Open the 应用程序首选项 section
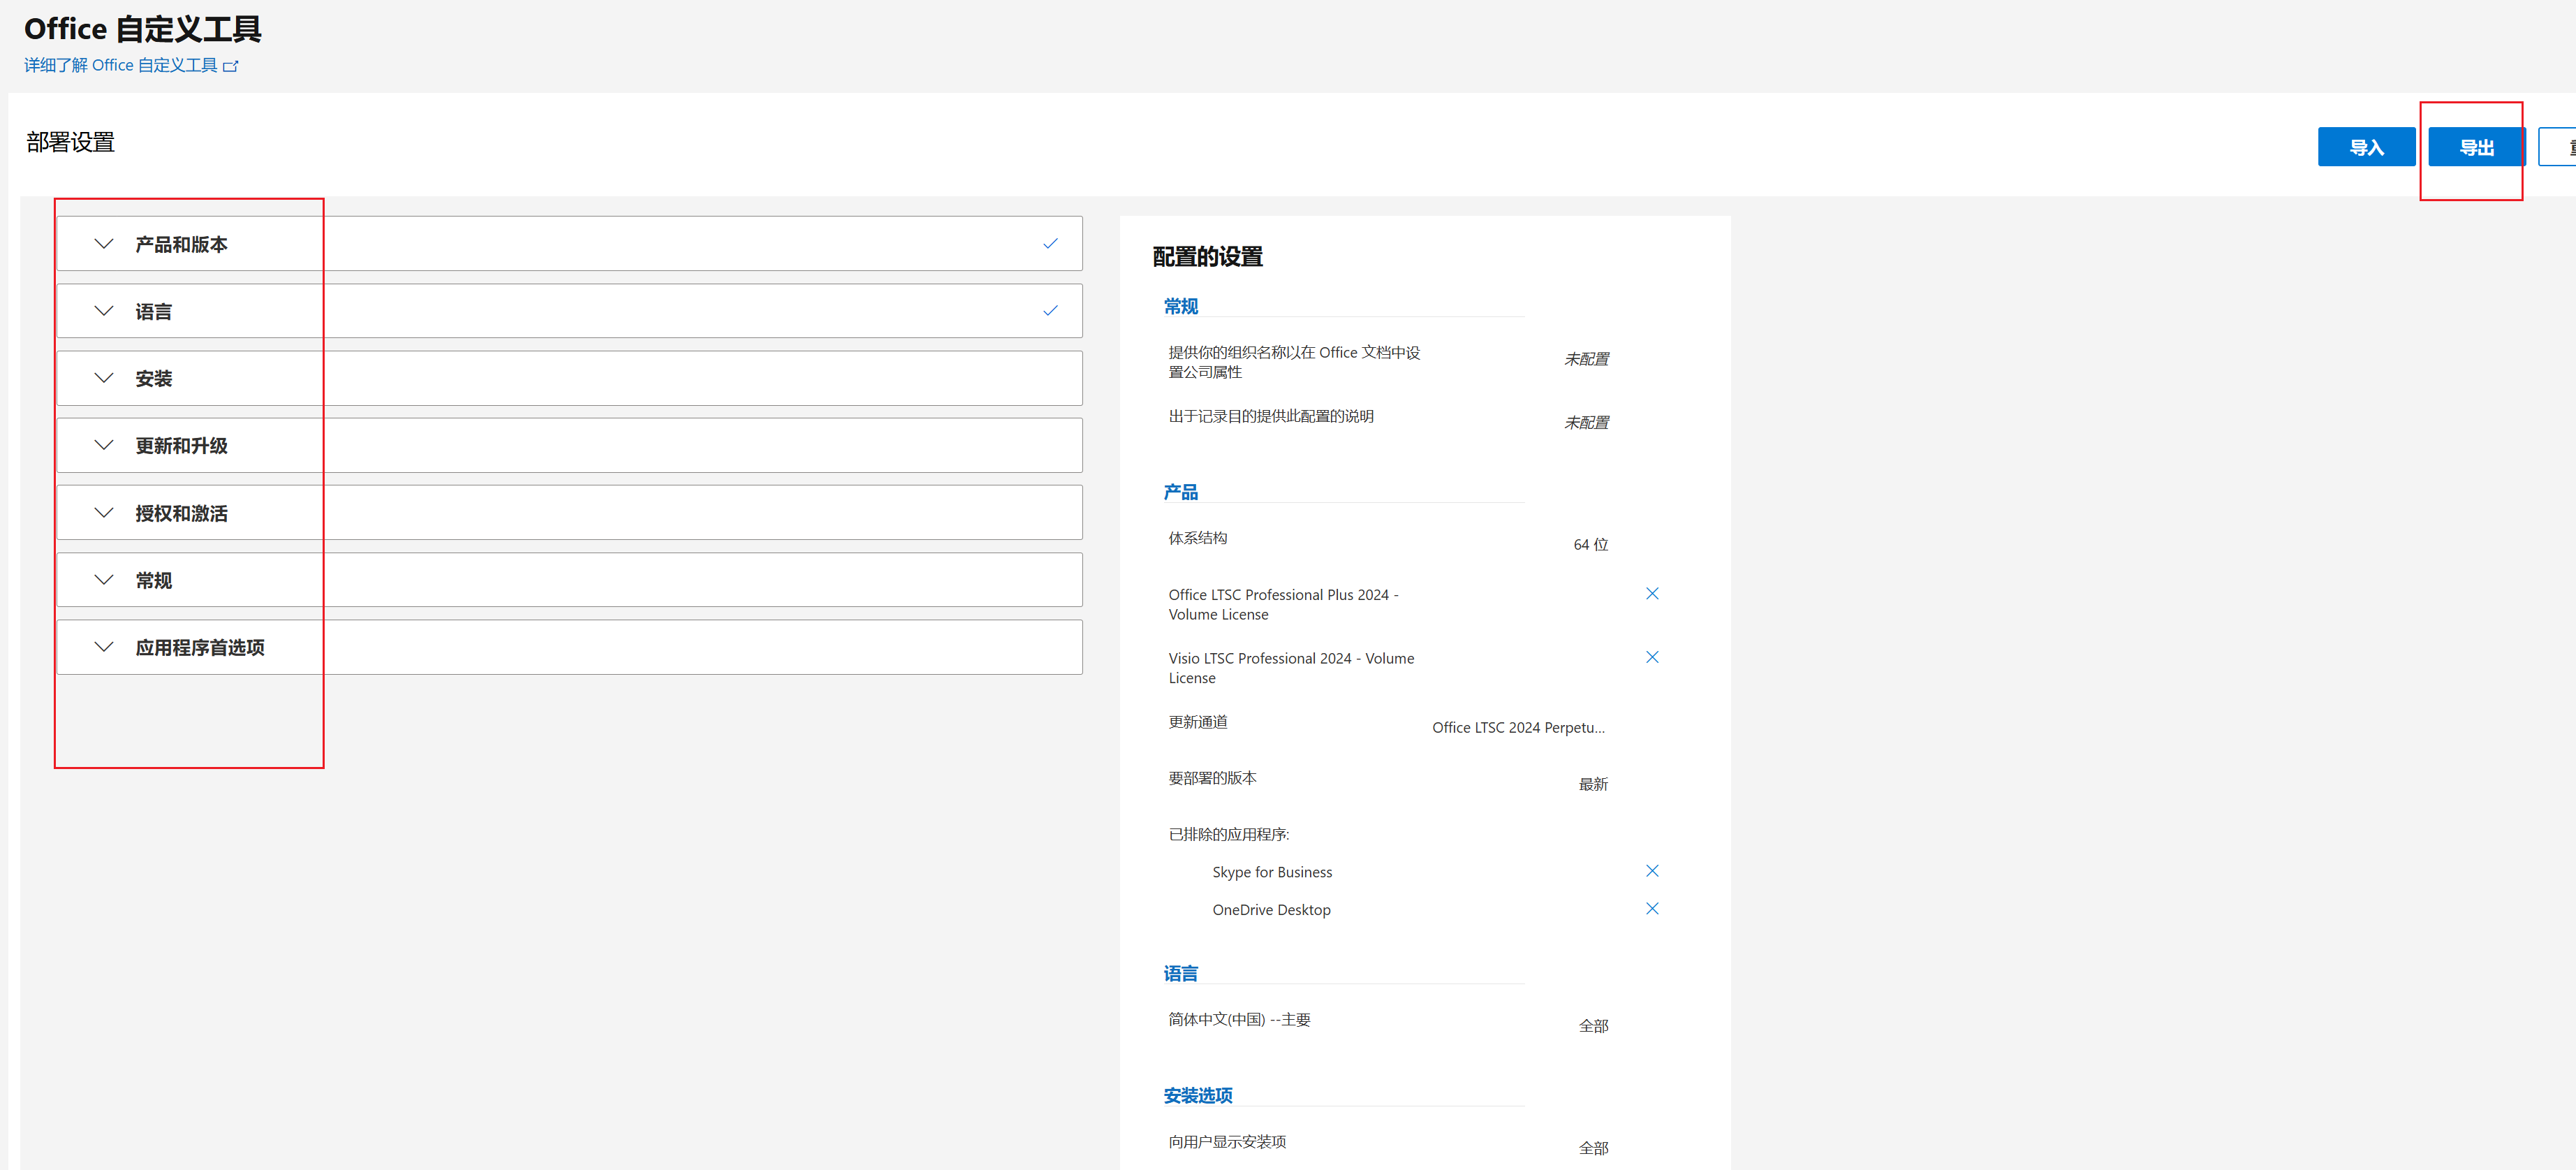The height and width of the screenshot is (1170, 2576). [199, 648]
